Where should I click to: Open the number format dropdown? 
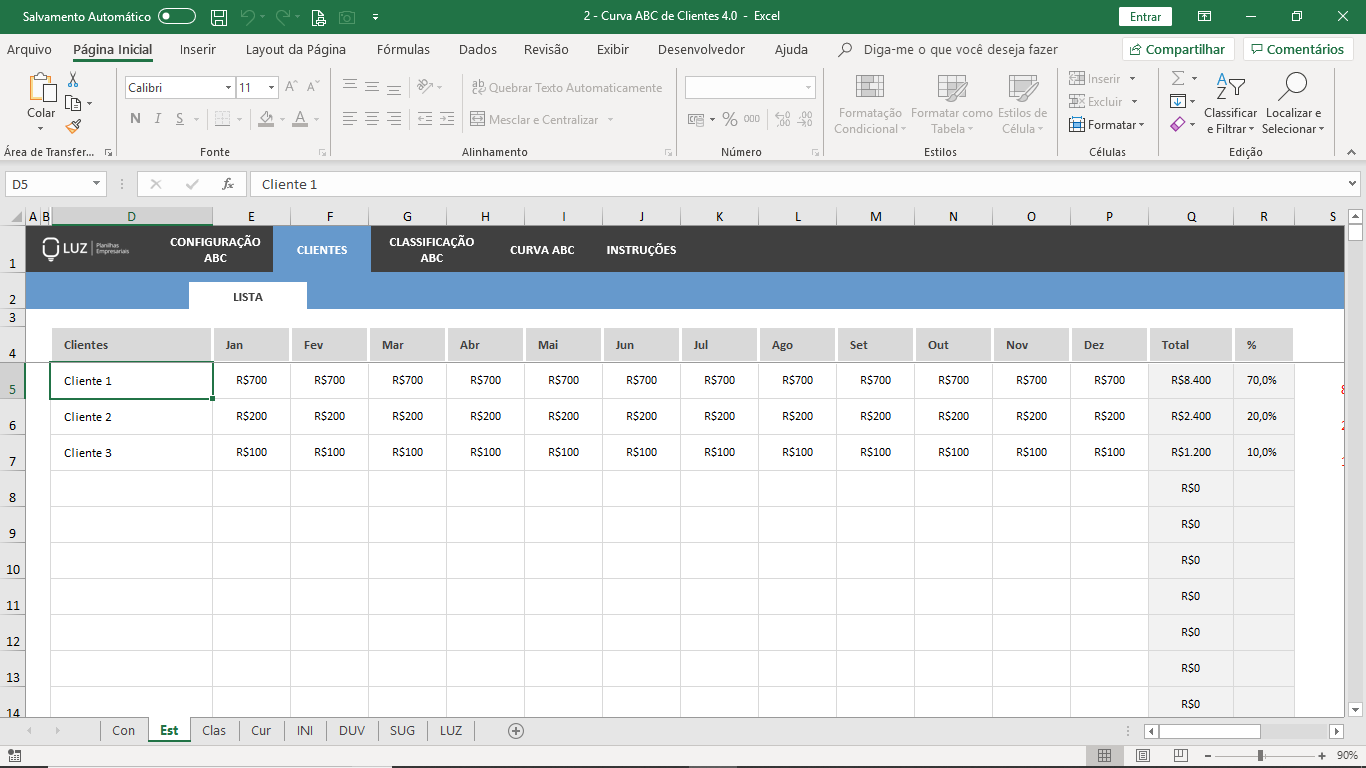click(x=808, y=88)
